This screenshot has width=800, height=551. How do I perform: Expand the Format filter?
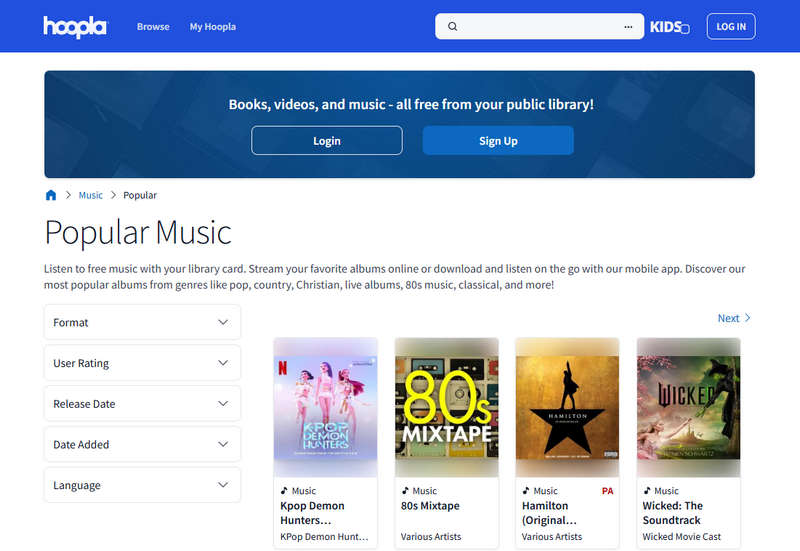(x=142, y=322)
